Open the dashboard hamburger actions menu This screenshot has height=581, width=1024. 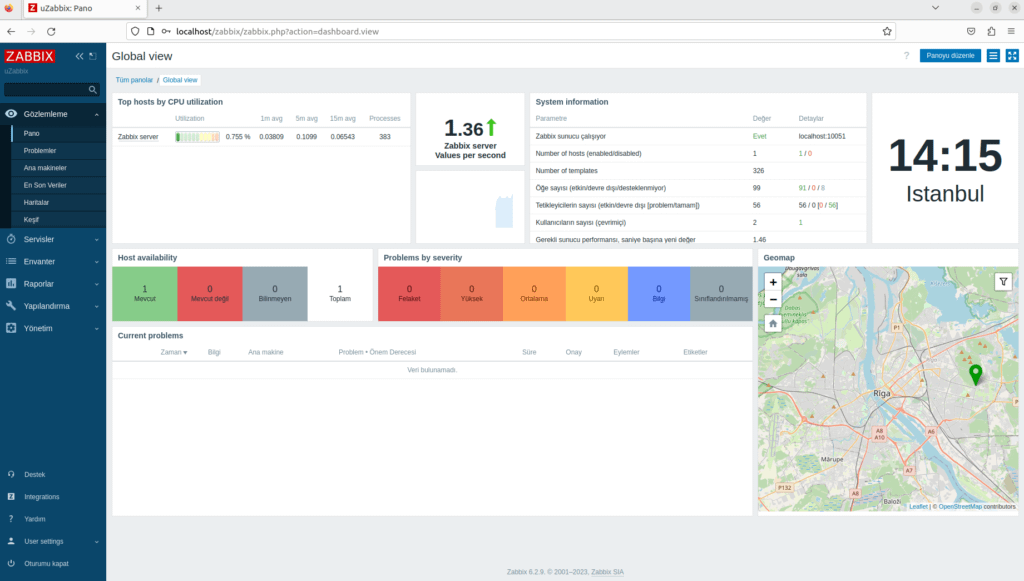coord(993,56)
